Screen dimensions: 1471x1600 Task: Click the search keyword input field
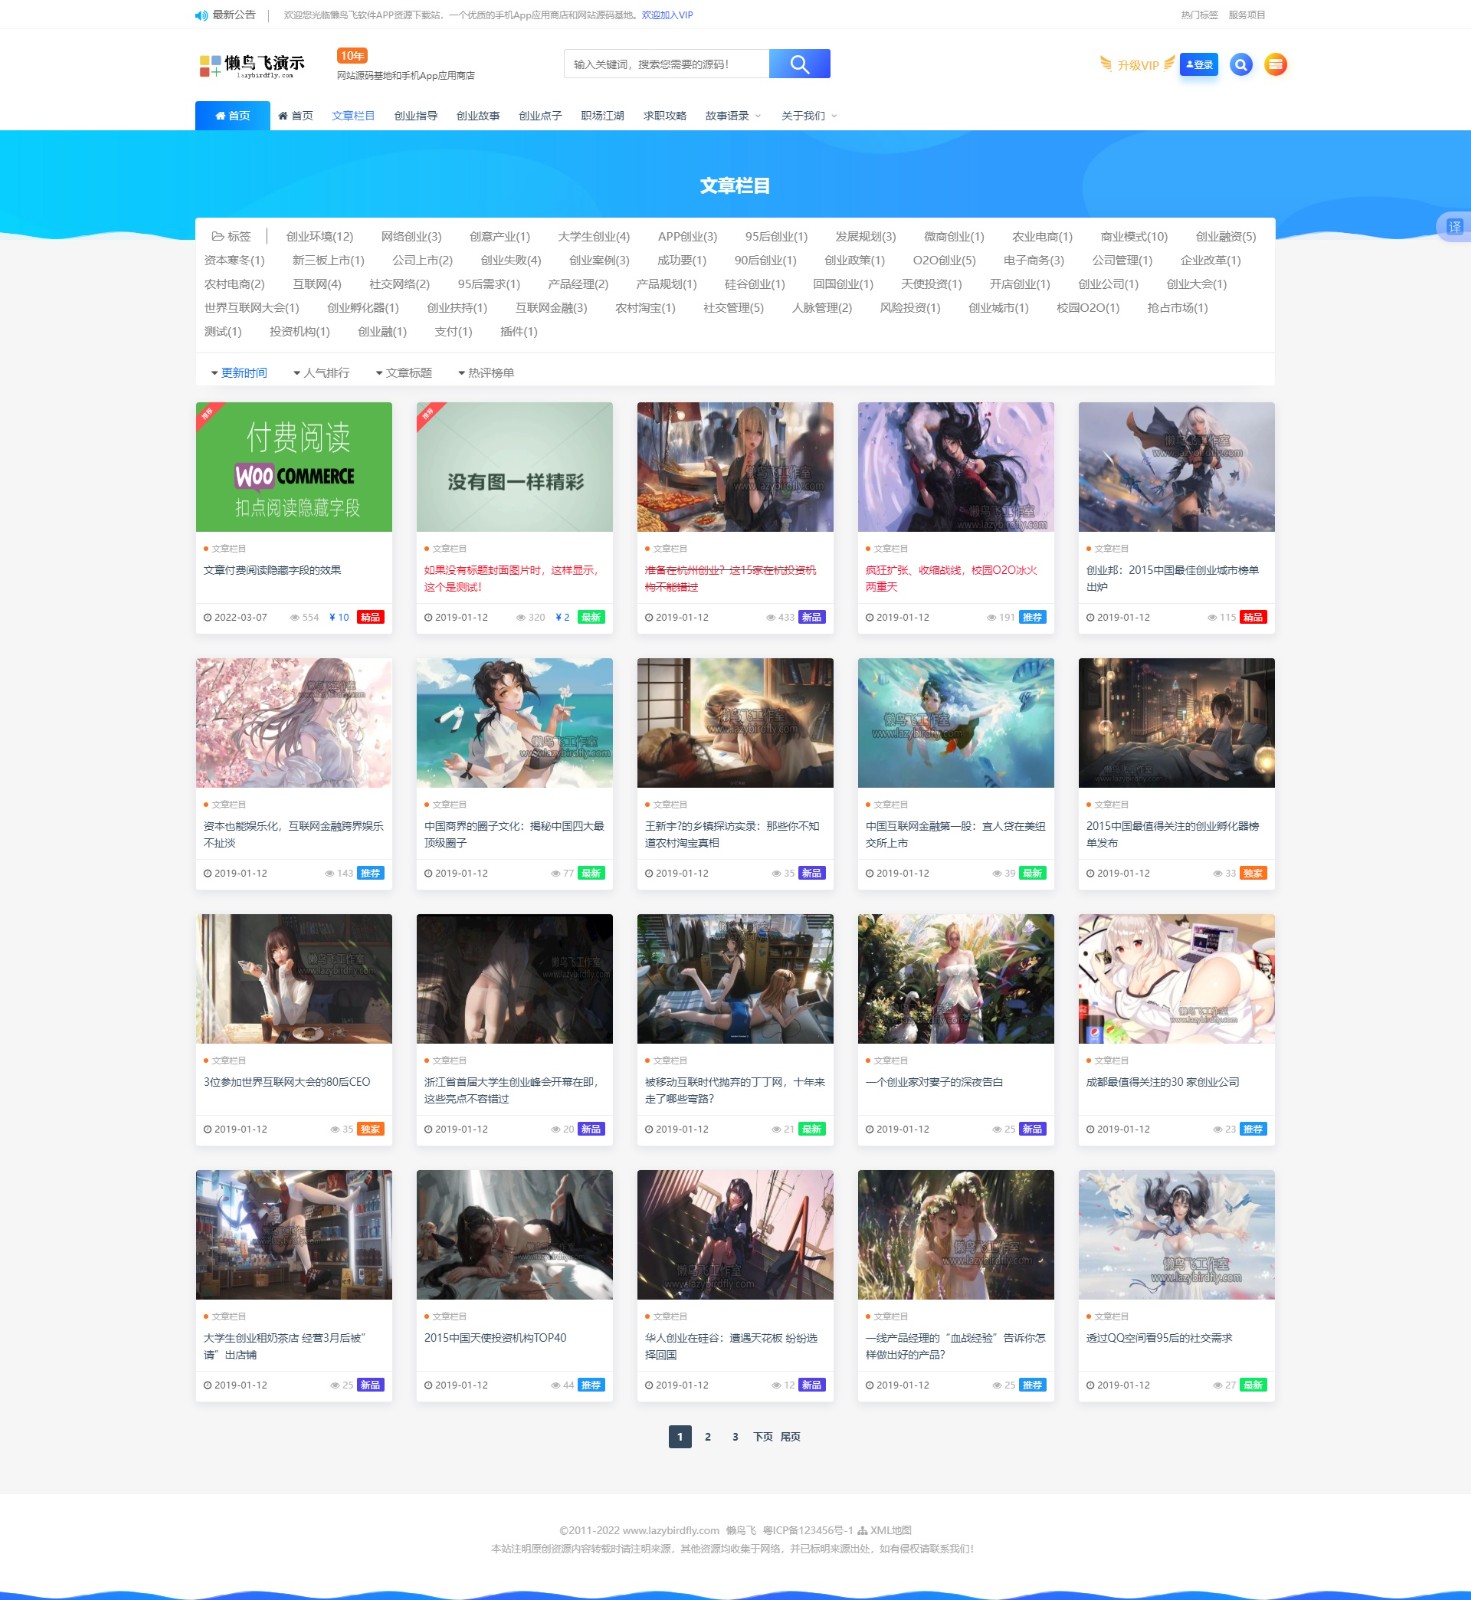(666, 64)
